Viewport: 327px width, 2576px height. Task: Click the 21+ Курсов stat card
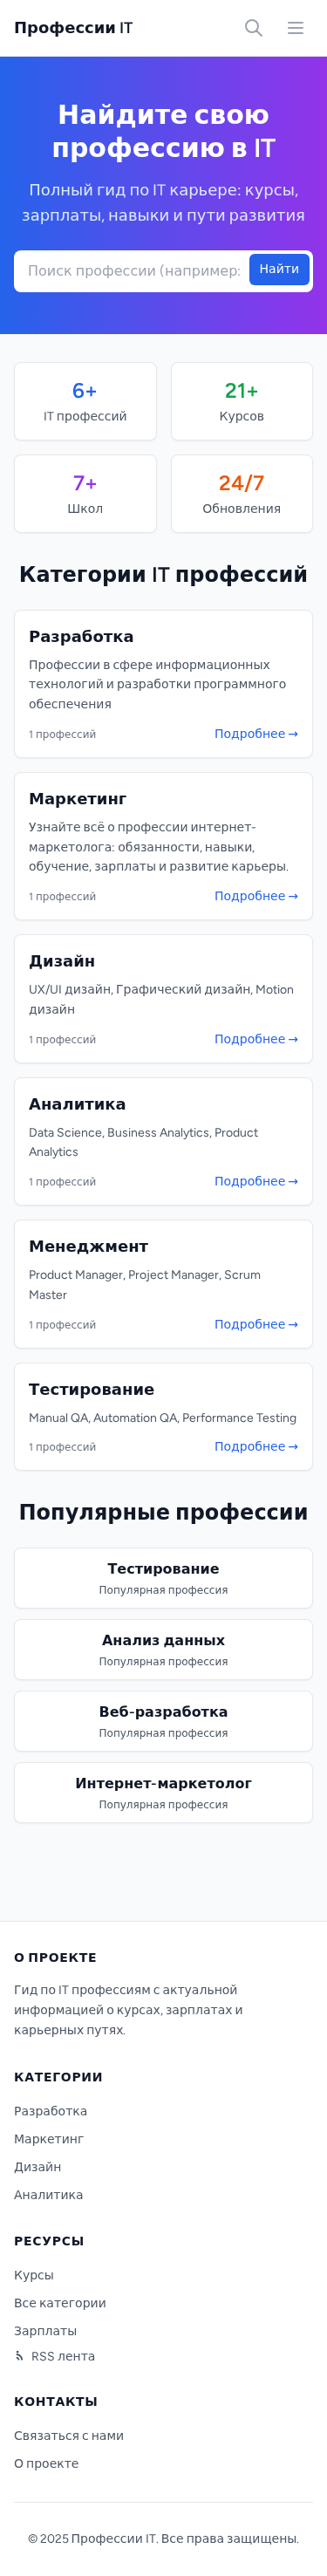click(x=241, y=401)
